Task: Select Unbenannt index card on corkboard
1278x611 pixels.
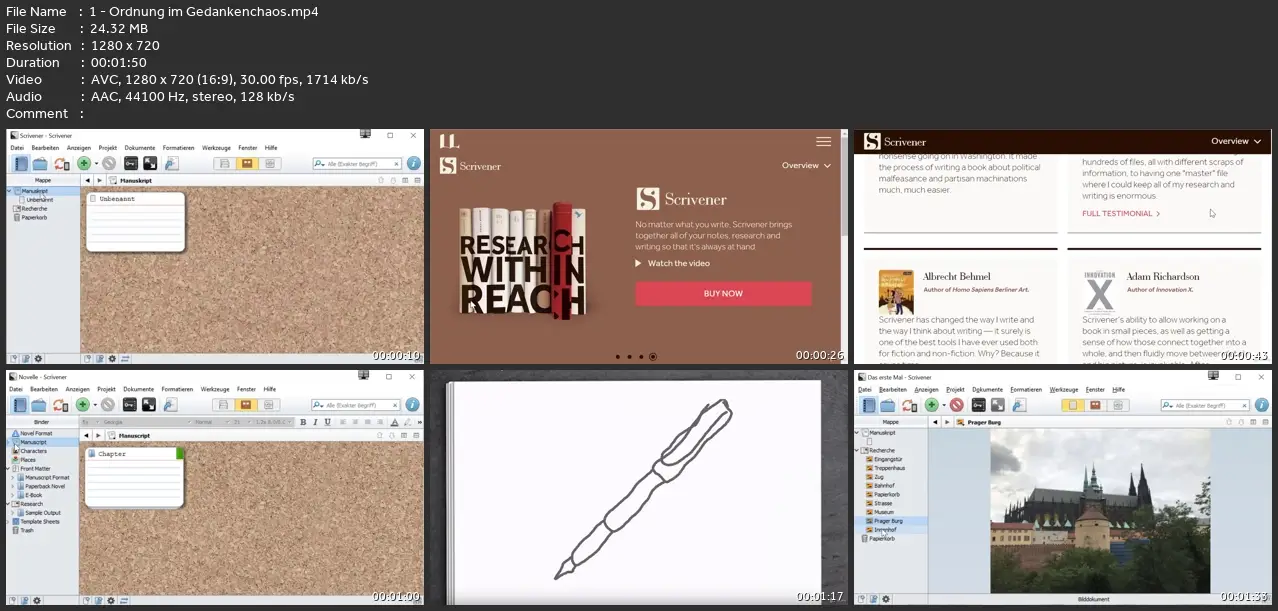Action: coord(136,222)
